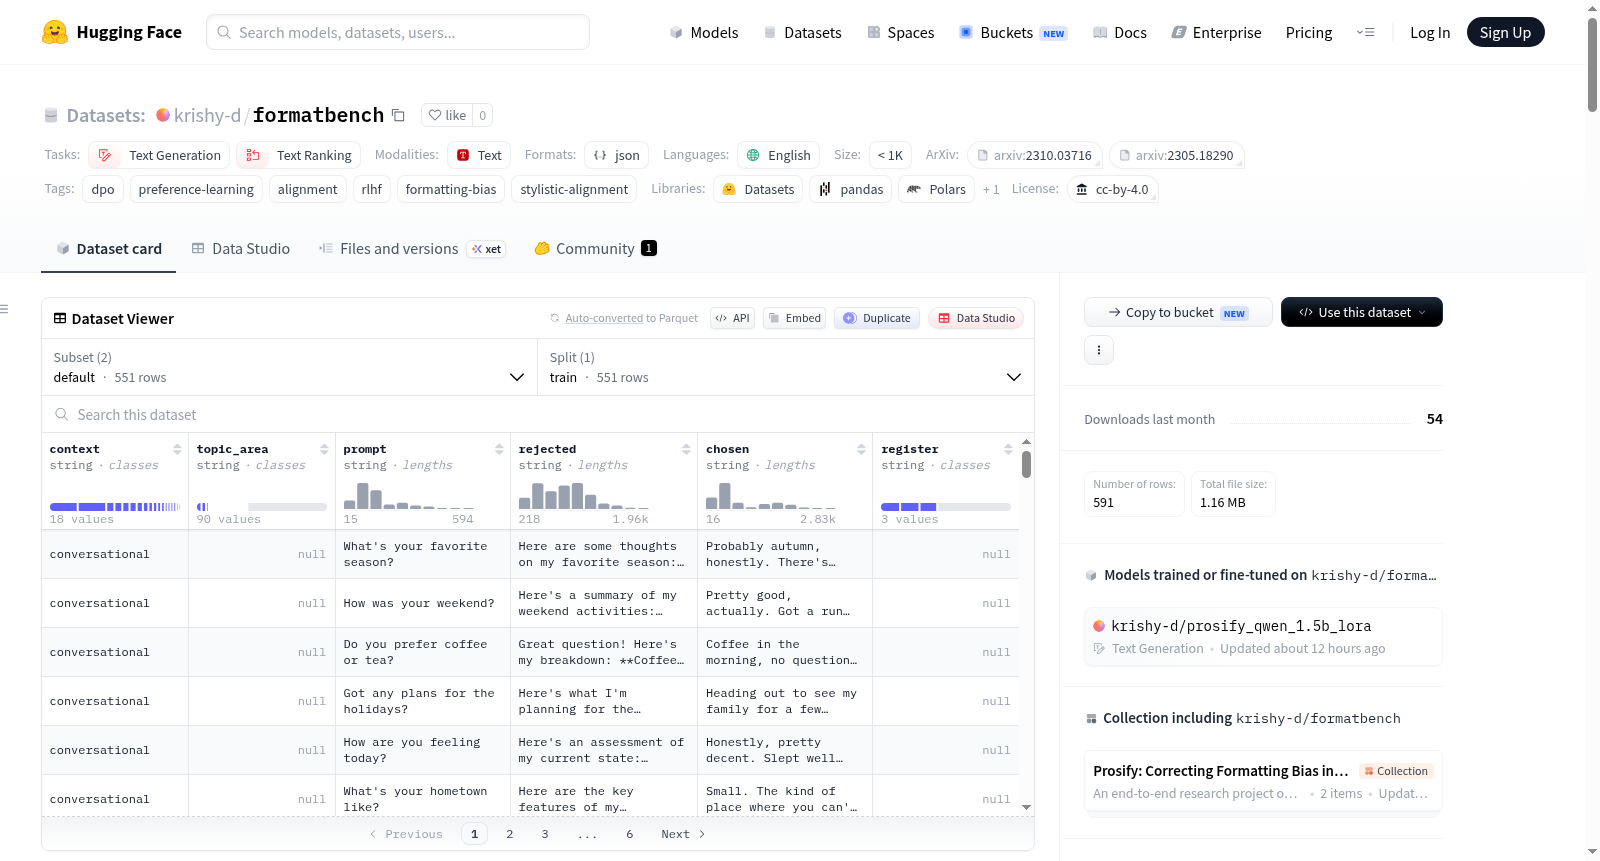This screenshot has width=1600, height=861.
Task: Open the Enterprise page
Action: click(1216, 32)
